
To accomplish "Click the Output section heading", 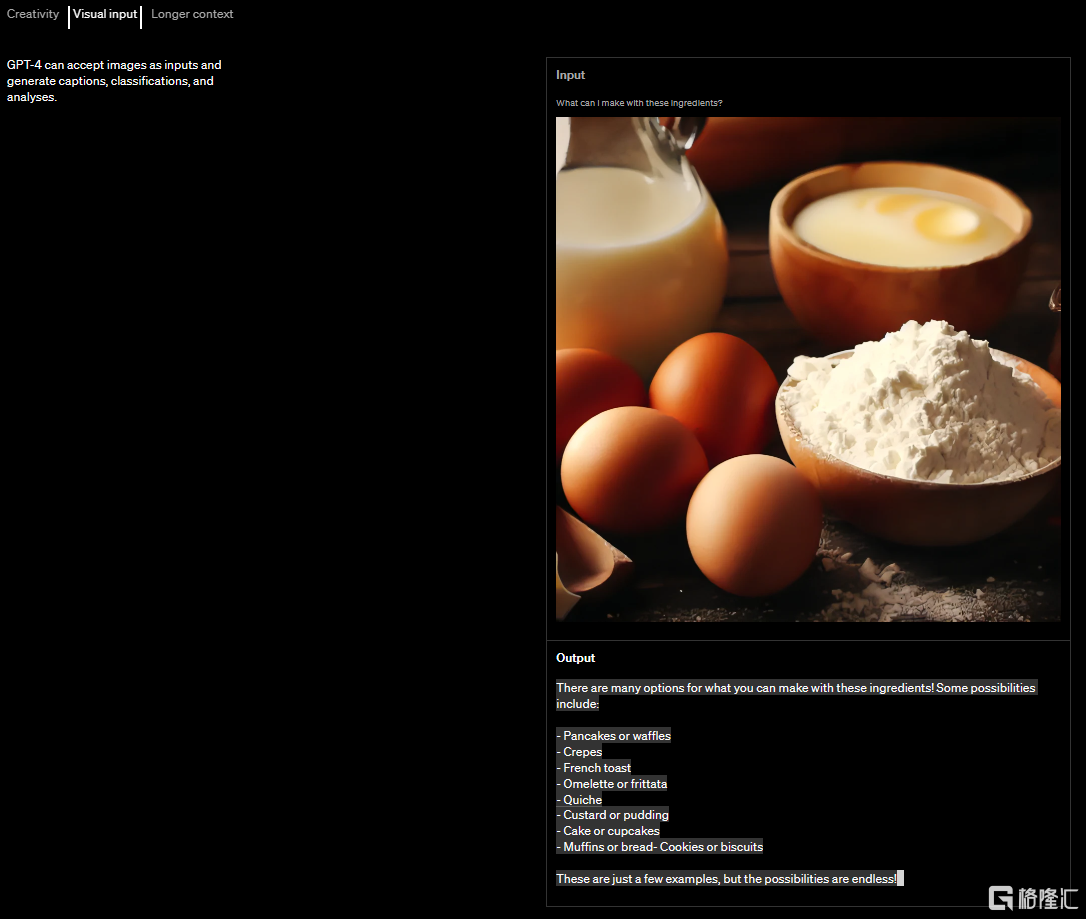I will click(x=575, y=658).
